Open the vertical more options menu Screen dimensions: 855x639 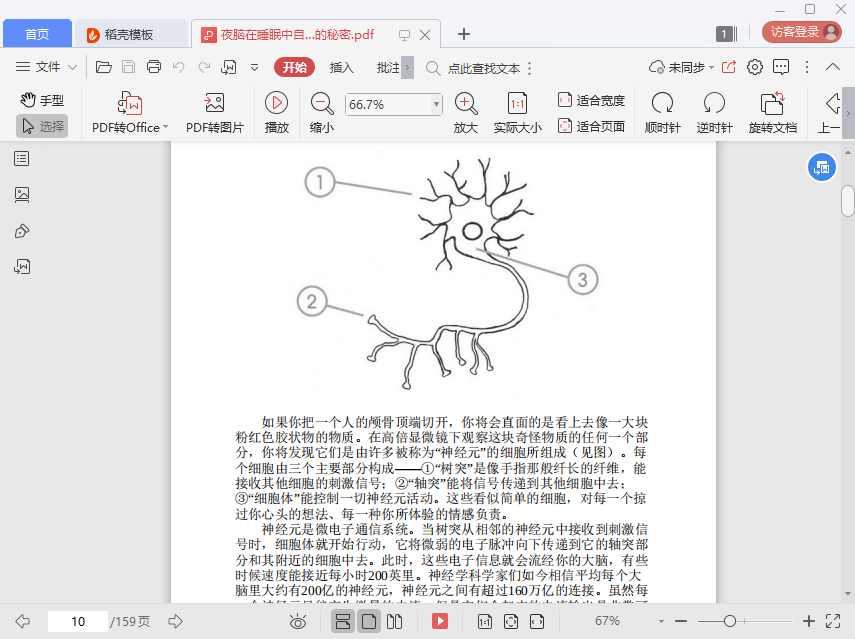pyautogui.click(x=807, y=67)
